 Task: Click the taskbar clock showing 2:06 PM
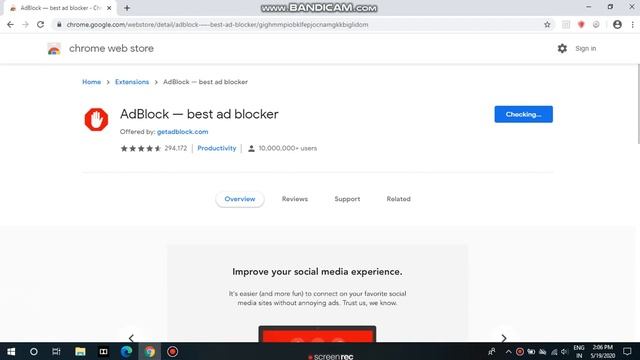click(x=602, y=351)
